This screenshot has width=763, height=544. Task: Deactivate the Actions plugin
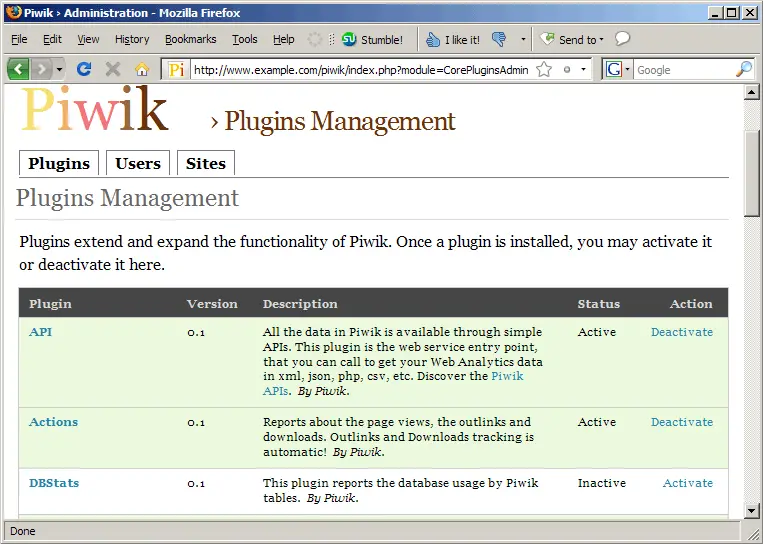(682, 422)
